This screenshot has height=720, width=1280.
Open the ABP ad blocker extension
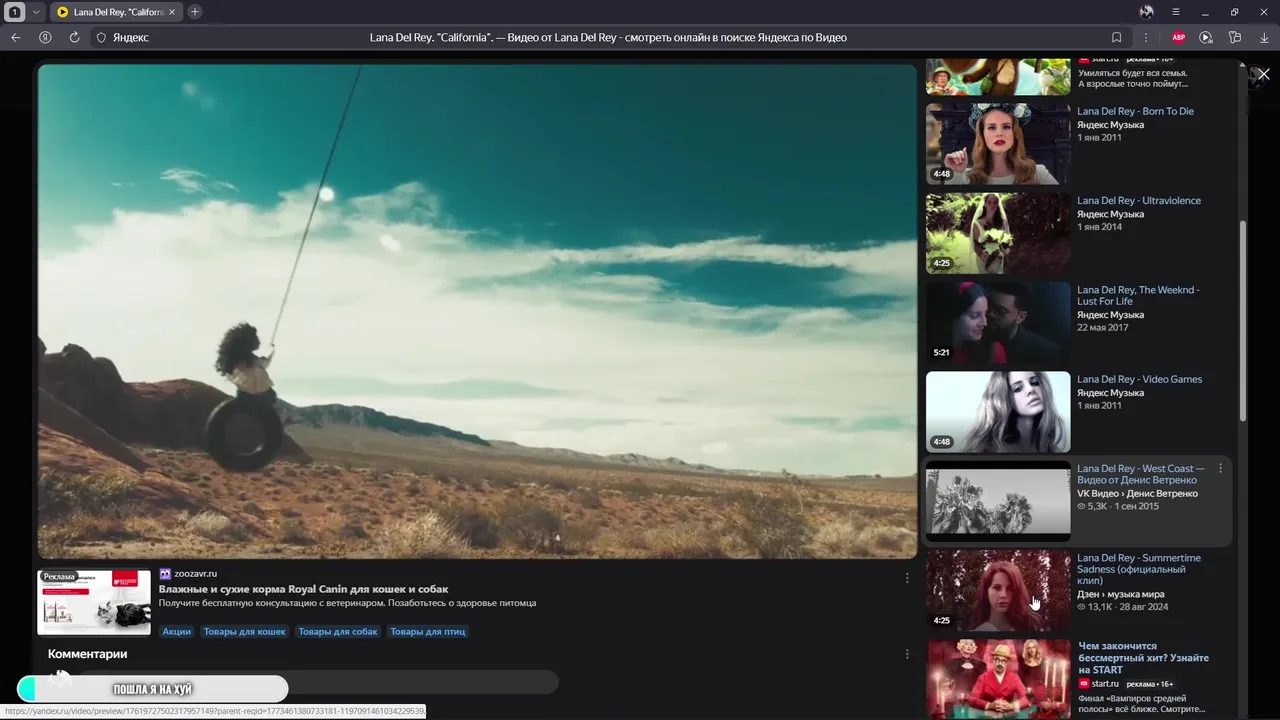coord(1178,37)
